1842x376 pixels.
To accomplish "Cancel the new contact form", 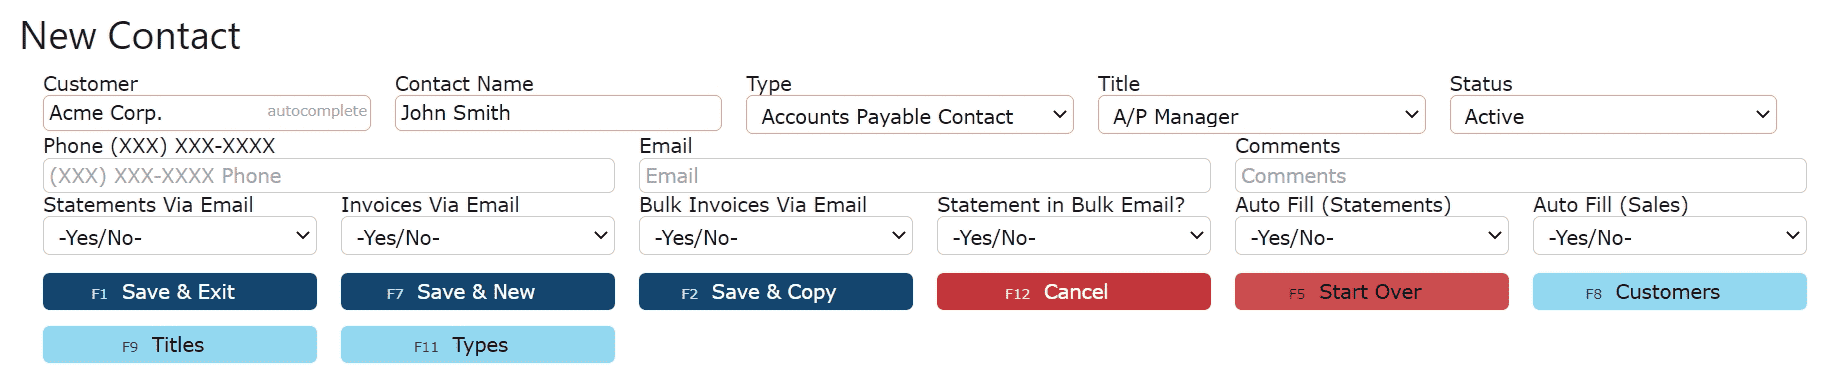I will click(x=1074, y=292).
